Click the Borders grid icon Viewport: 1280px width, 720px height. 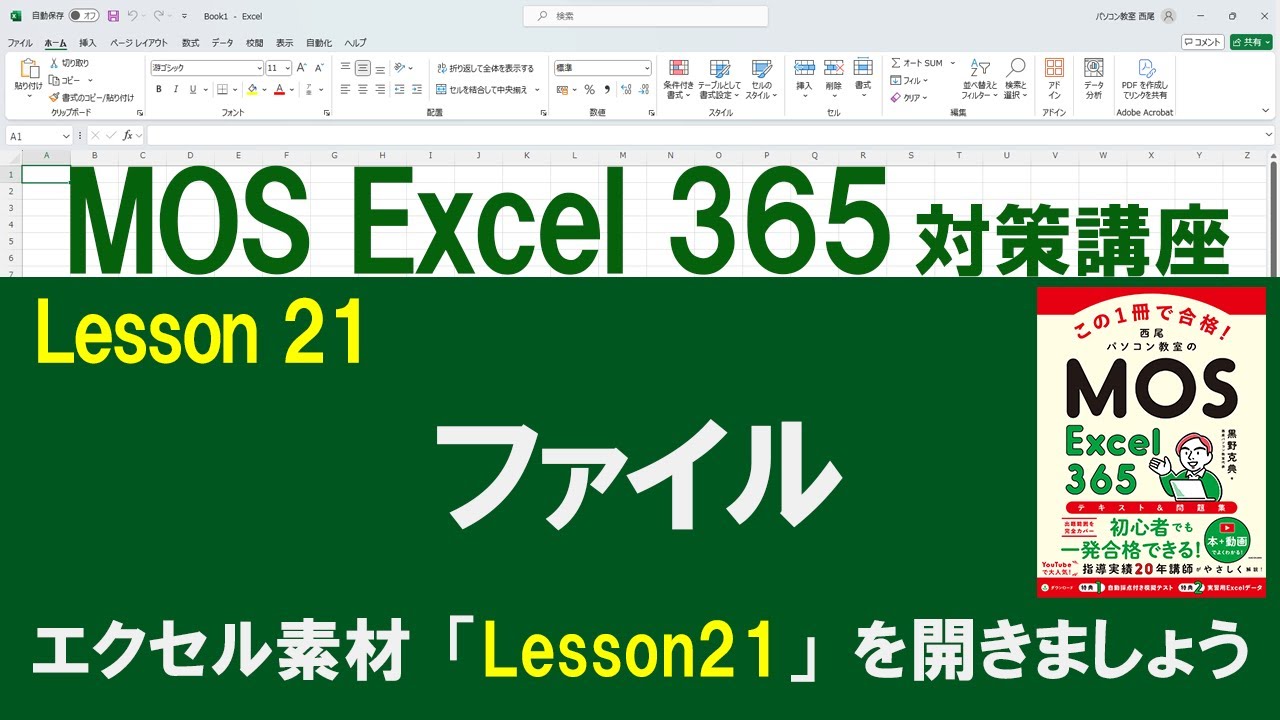click(222, 89)
